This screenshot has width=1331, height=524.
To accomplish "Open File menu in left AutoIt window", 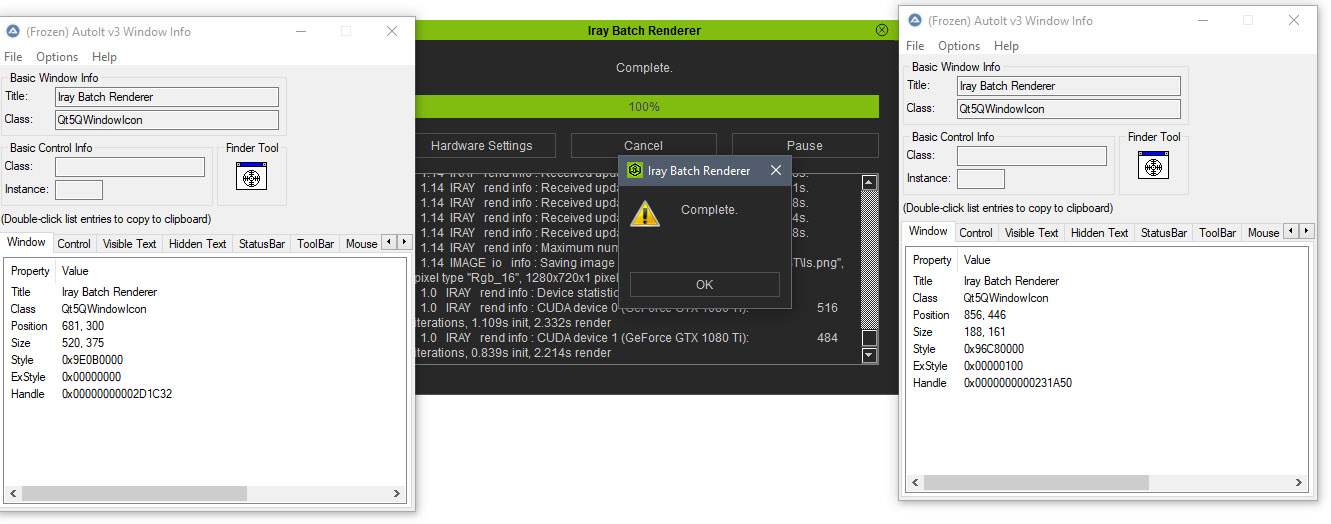I will pos(13,57).
